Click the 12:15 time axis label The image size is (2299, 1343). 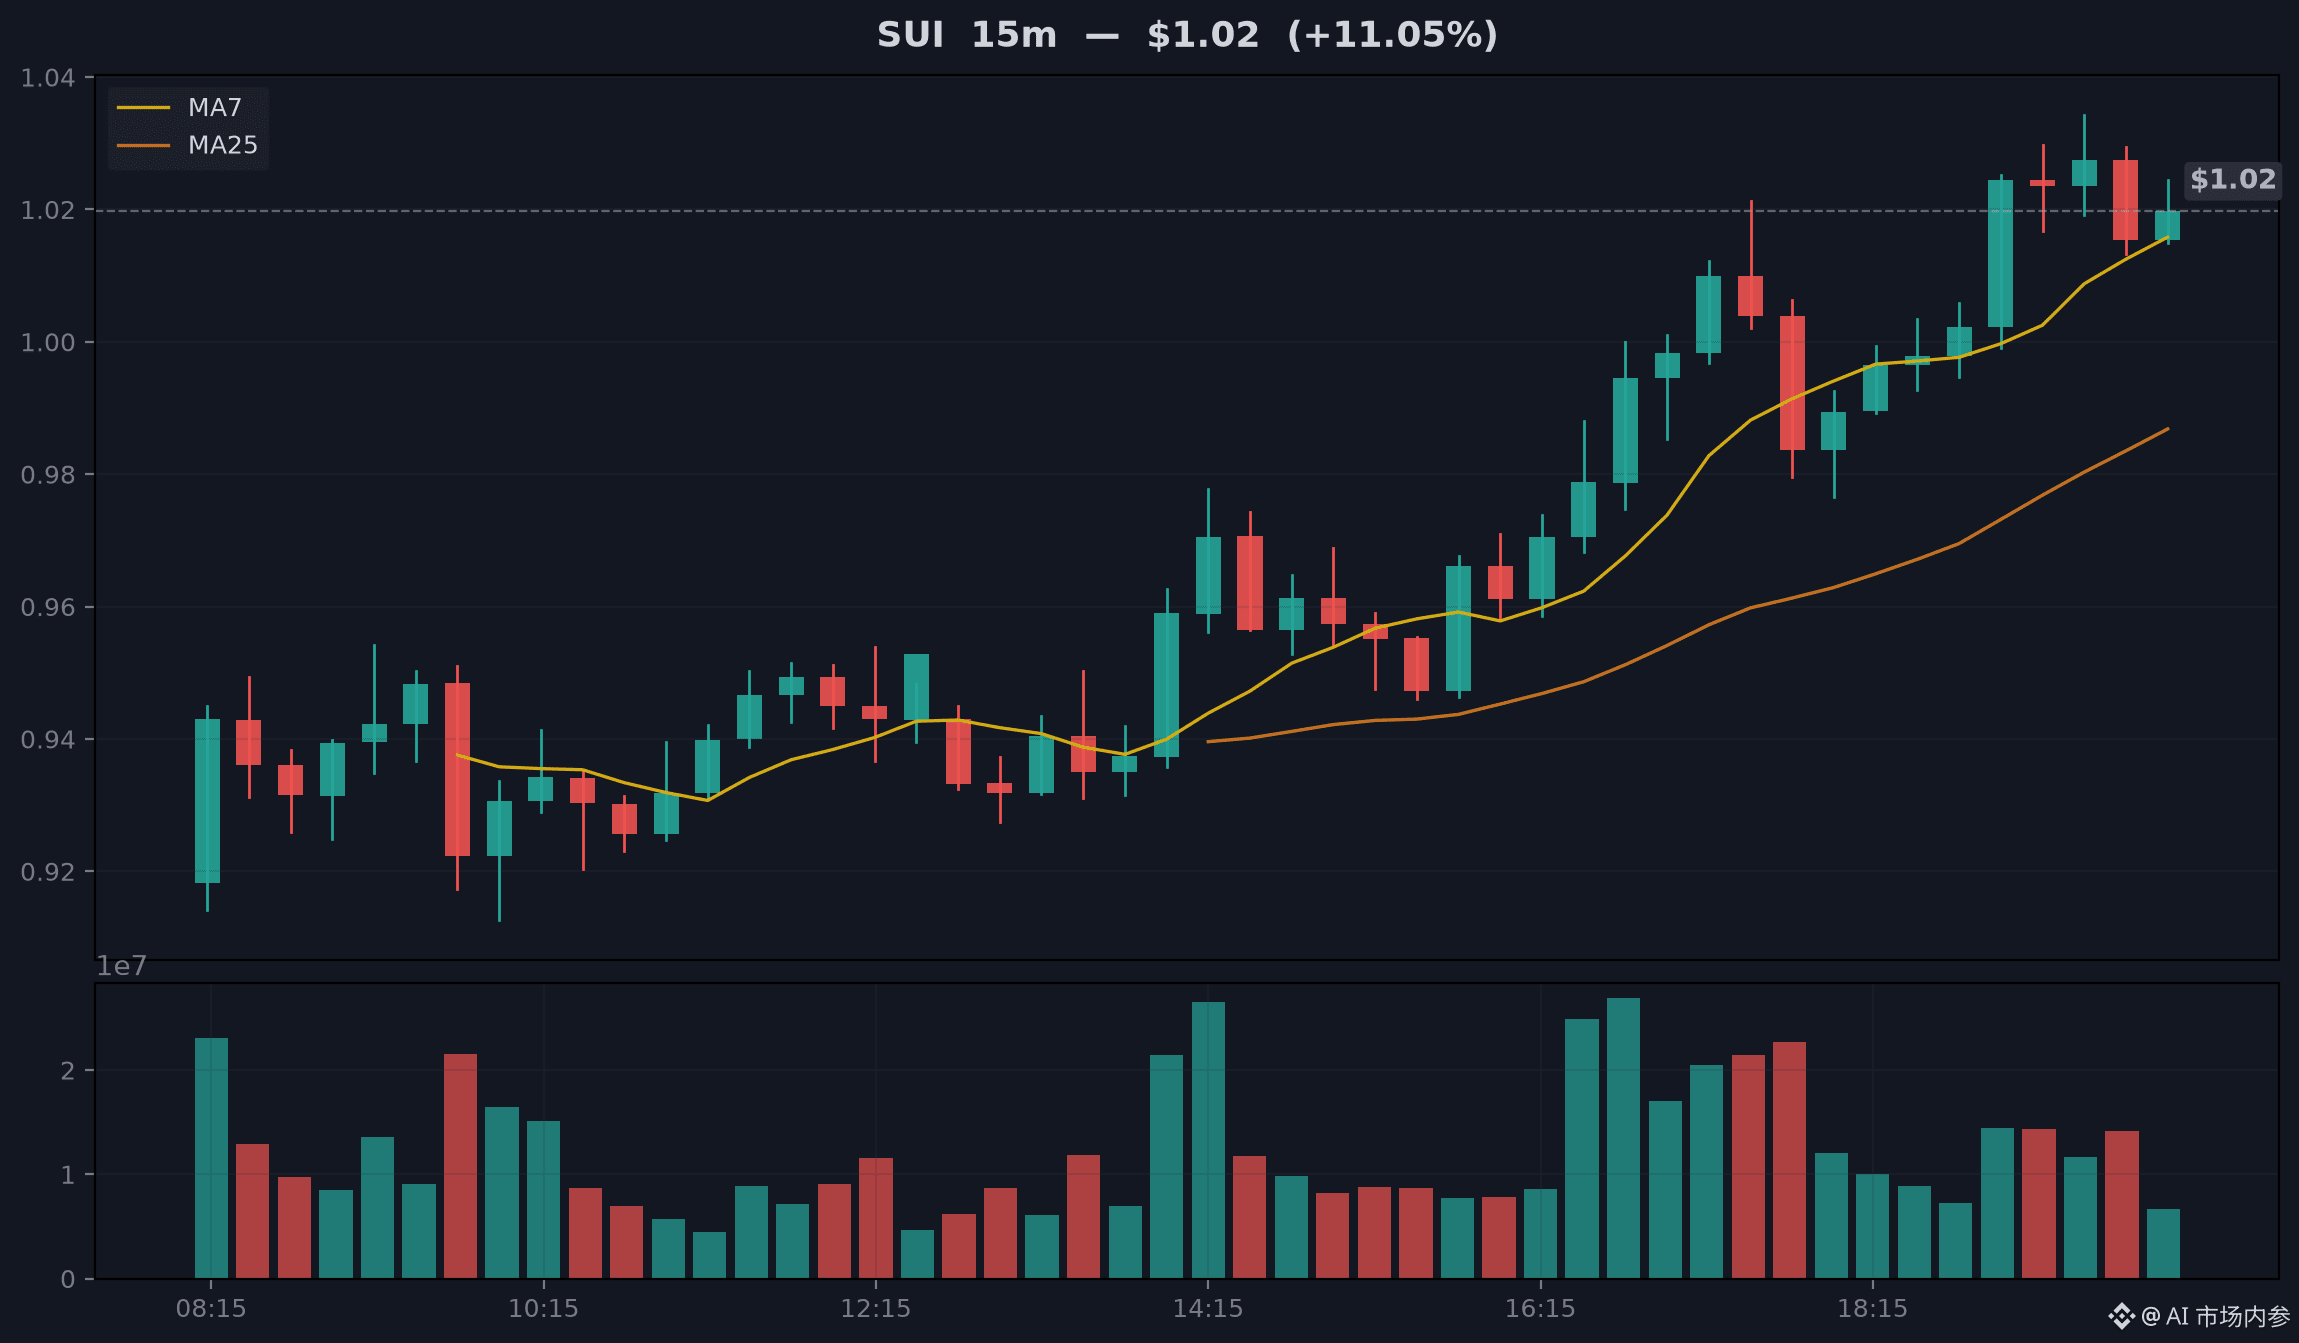pyautogui.click(x=875, y=1308)
